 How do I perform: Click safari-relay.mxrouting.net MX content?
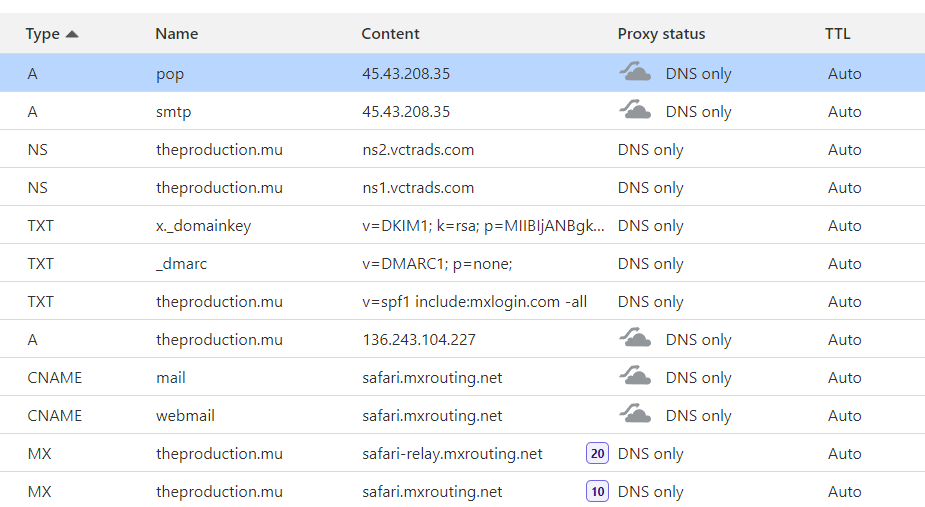(452, 454)
